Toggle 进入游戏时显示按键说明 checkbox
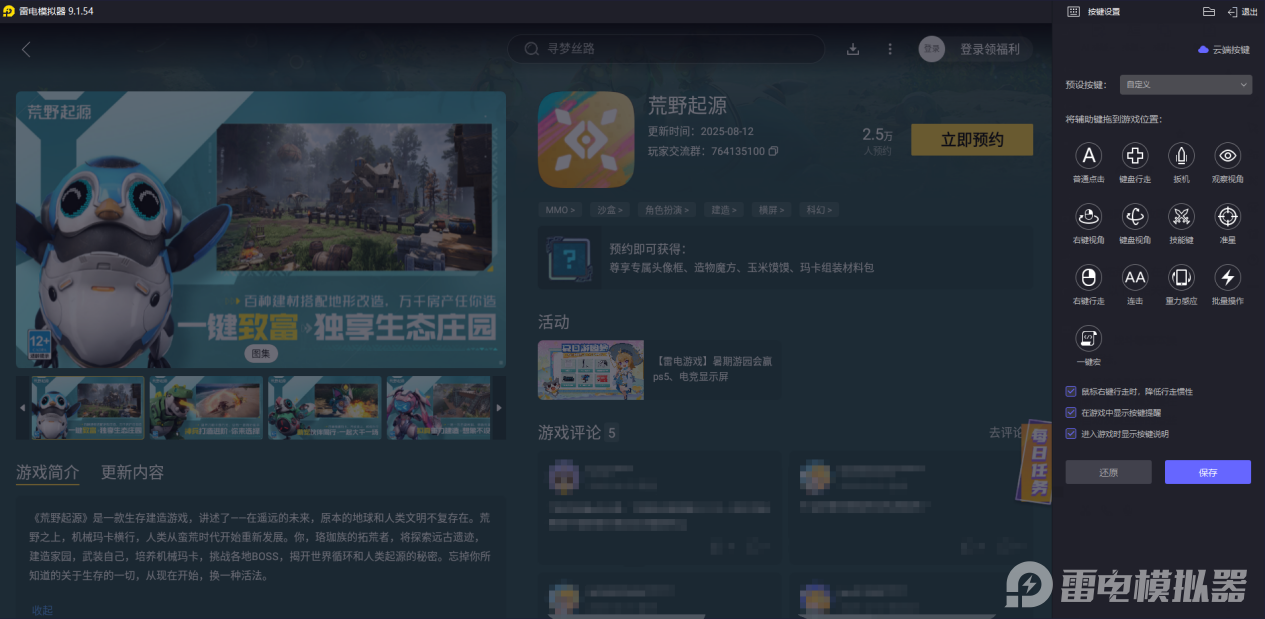The width and height of the screenshot is (1265, 619). click(x=1071, y=433)
